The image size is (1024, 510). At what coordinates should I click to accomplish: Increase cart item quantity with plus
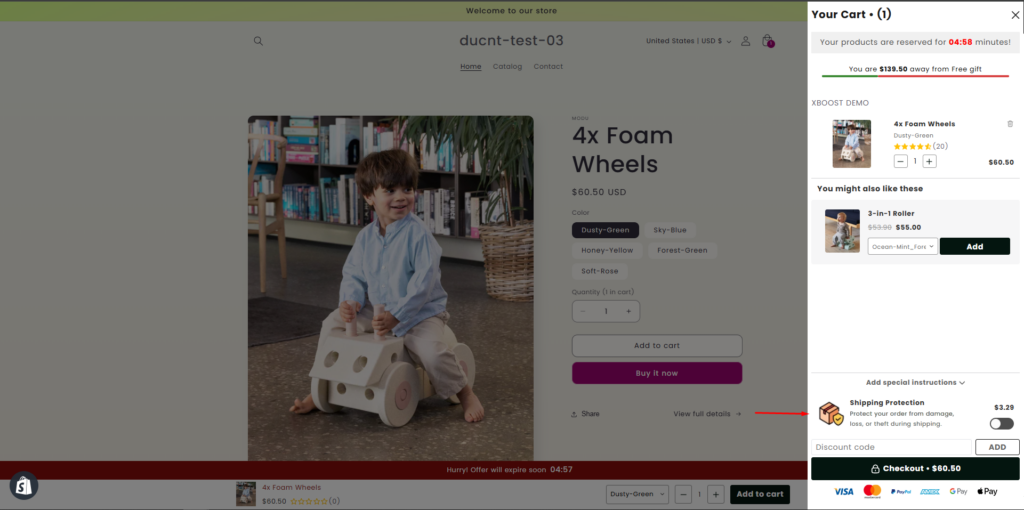929,161
